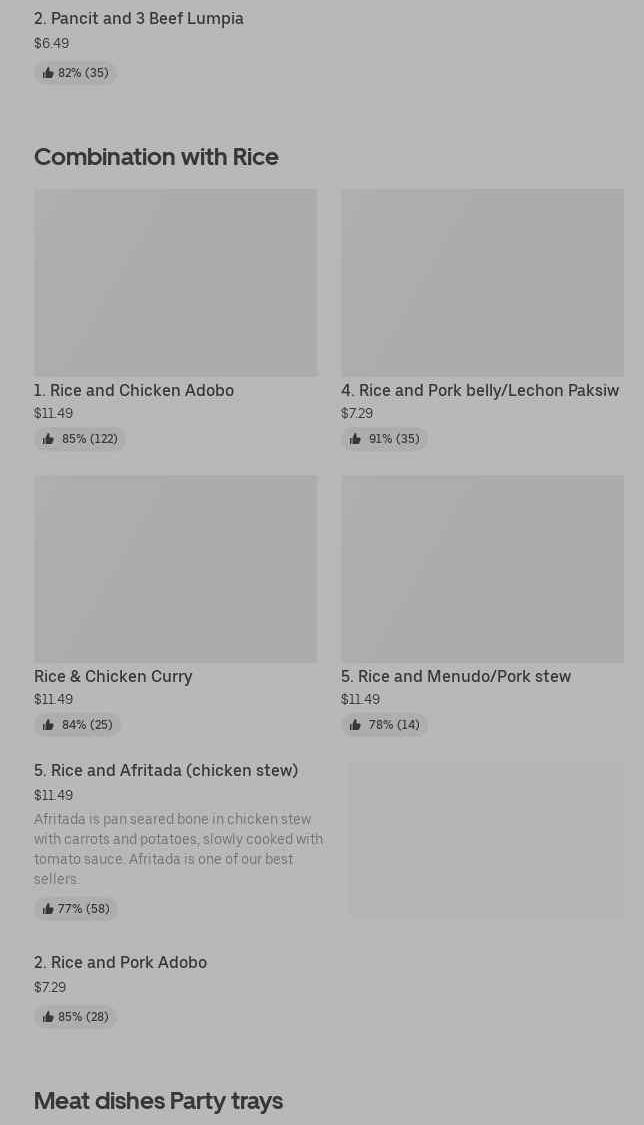Open the Rice & Chicken Curry photo
Viewport: 644px width, 1125px height.
click(x=175, y=568)
